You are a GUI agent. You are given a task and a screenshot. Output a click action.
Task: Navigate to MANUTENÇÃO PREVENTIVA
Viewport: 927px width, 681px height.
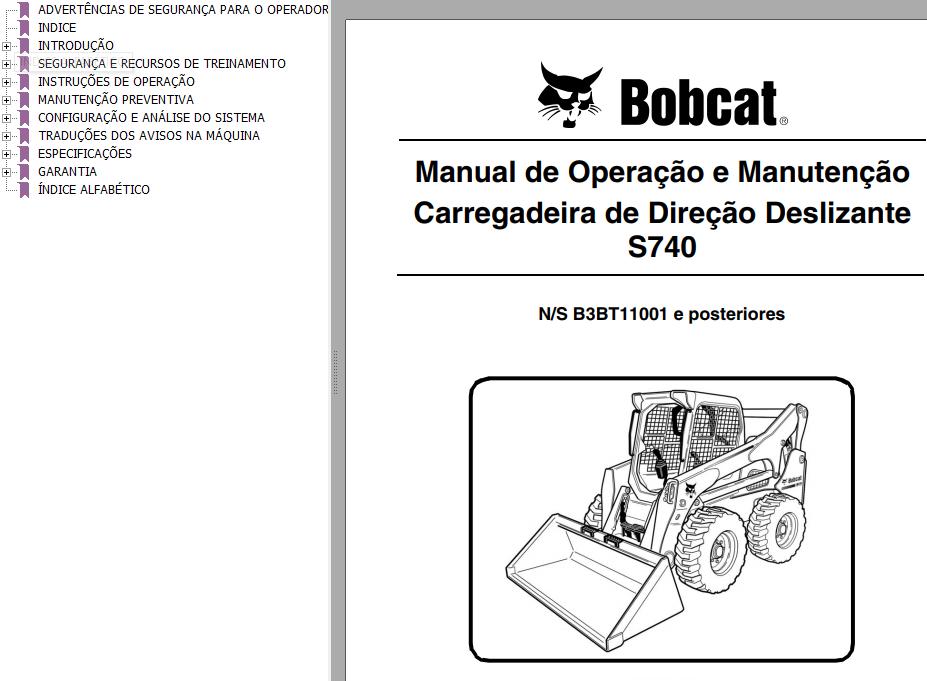[115, 99]
